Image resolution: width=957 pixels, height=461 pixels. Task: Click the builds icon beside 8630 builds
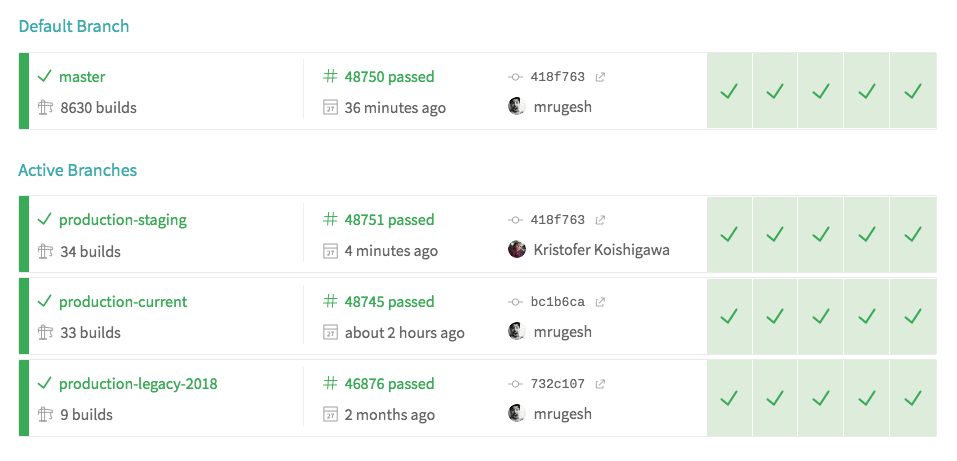(45, 107)
